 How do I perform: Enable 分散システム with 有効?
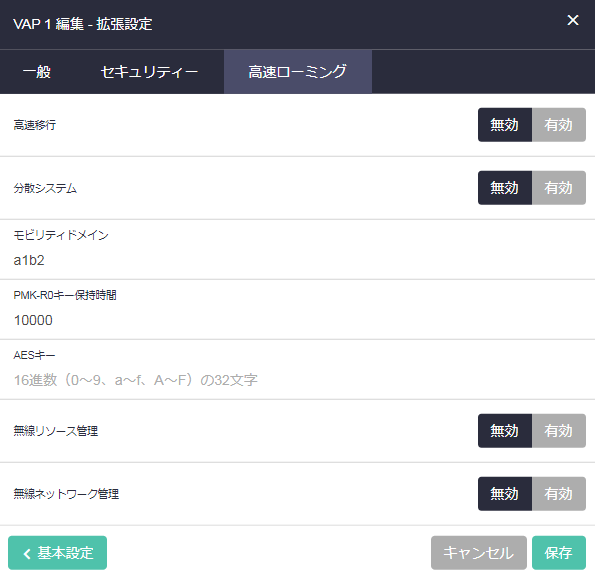[559, 188]
